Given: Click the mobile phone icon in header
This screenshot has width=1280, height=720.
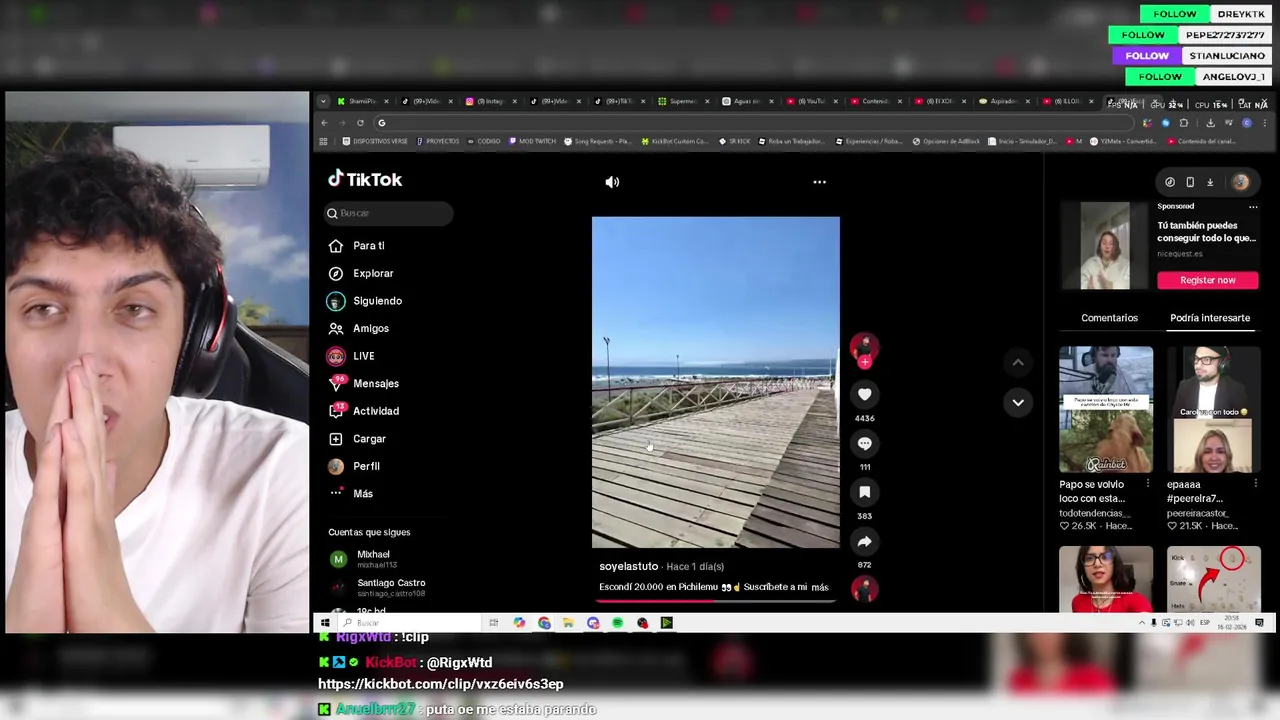Looking at the screenshot, I should click(x=1190, y=182).
